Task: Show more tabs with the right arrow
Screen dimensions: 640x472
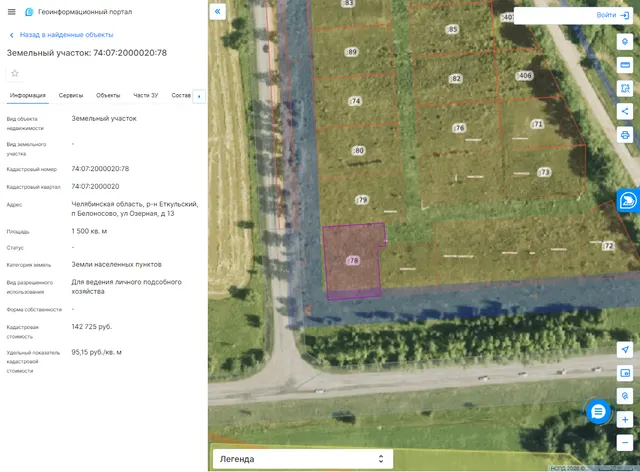Action: pos(199,96)
